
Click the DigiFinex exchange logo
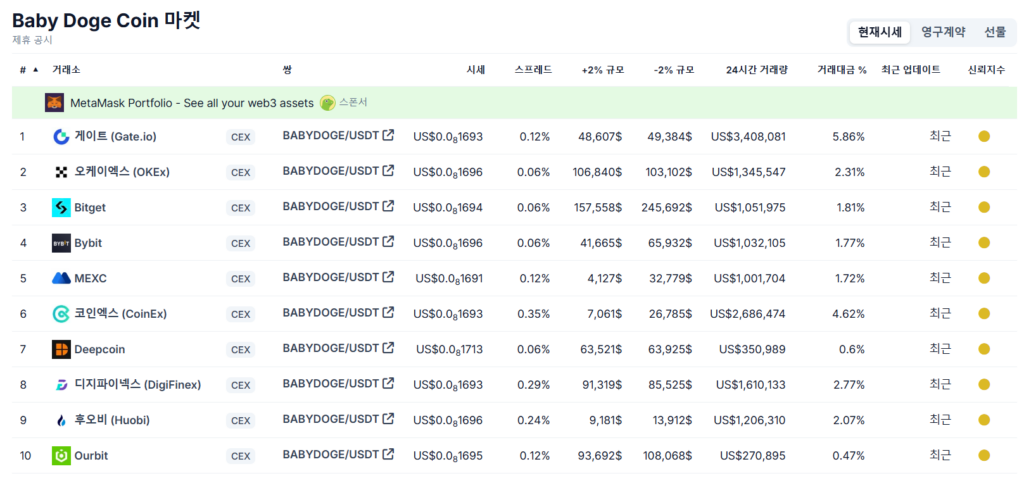61,384
